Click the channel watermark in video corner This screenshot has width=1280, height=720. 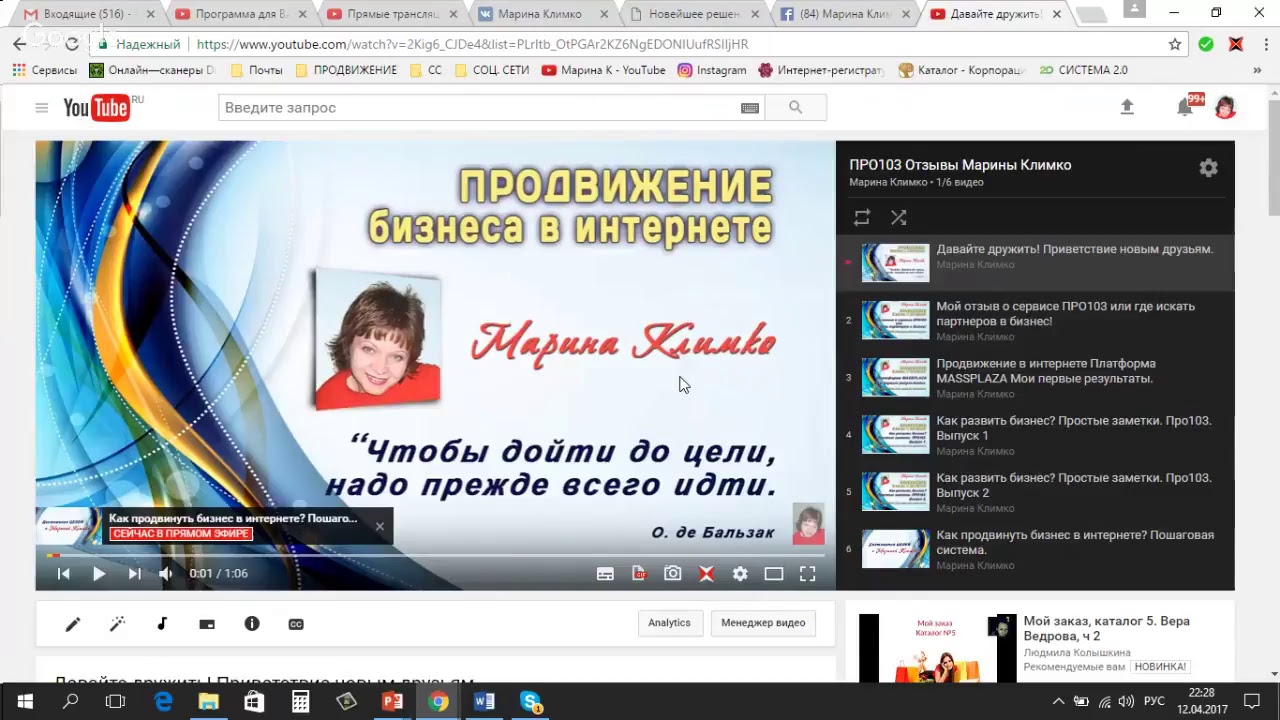[808, 524]
